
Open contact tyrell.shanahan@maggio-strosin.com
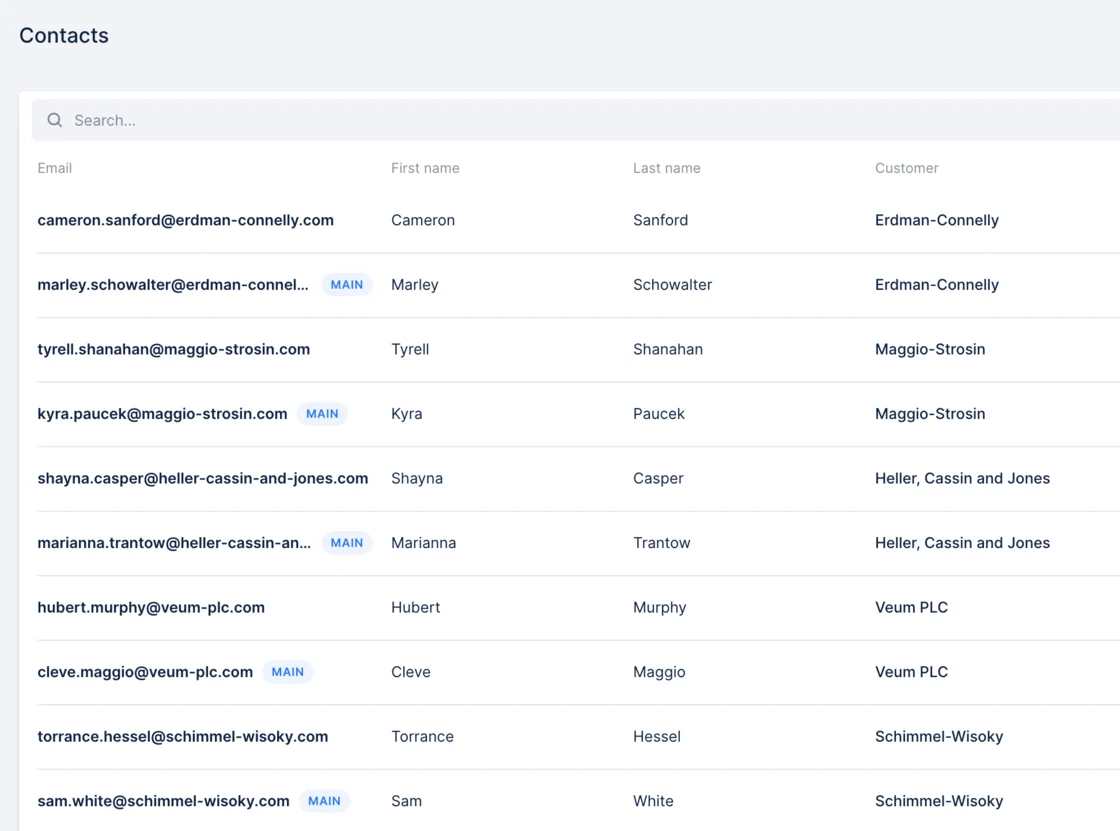coord(174,349)
